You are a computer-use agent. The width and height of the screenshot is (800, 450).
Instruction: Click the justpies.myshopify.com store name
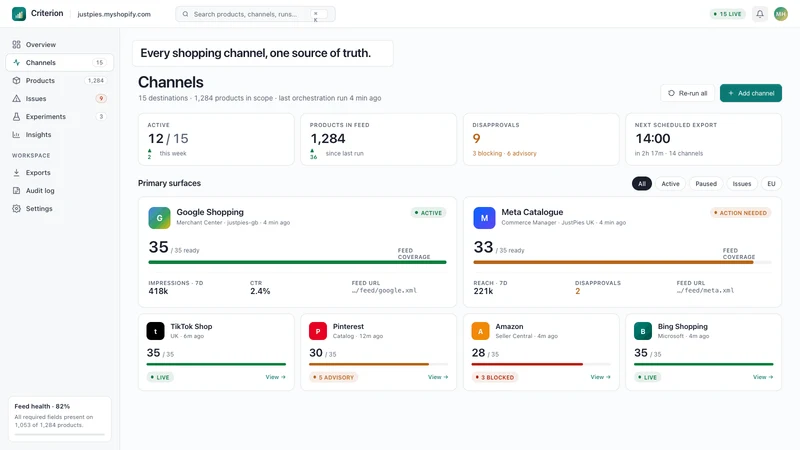114,14
